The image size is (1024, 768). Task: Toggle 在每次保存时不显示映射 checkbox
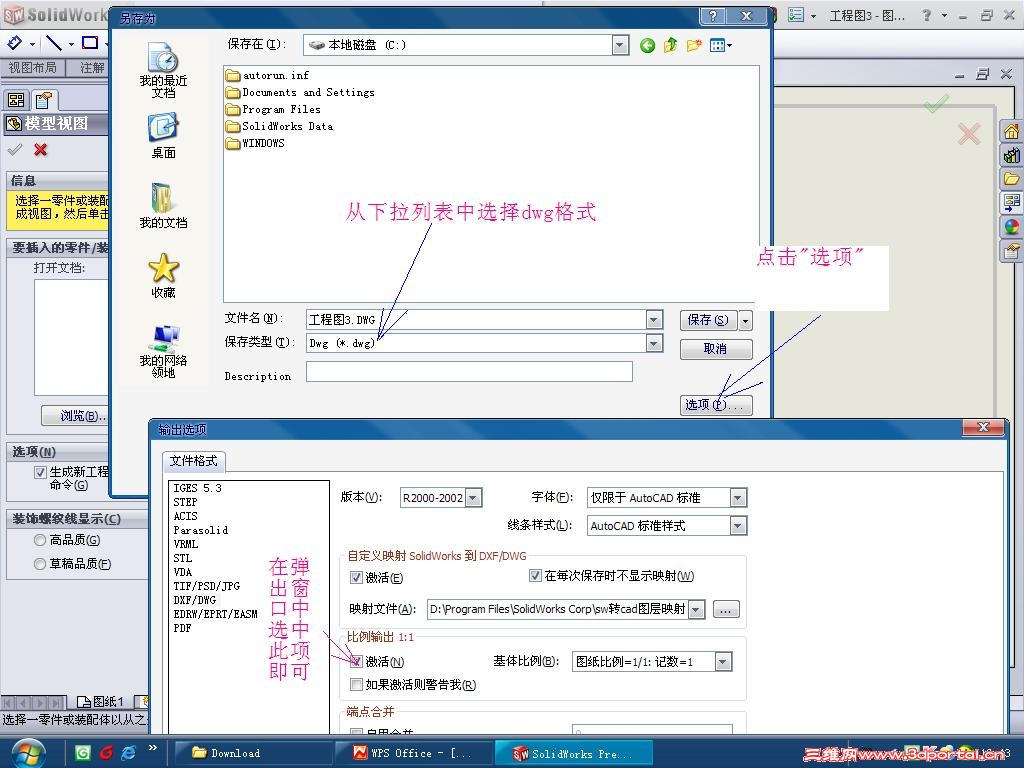click(535, 575)
